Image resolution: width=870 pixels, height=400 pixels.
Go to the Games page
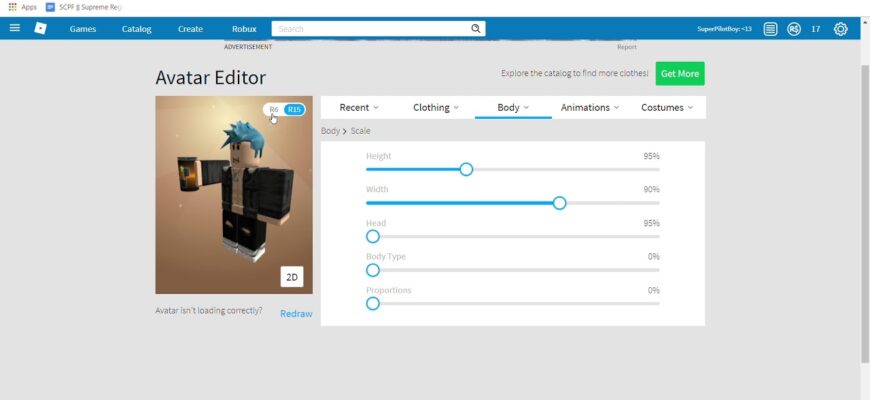click(x=83, y=29)
